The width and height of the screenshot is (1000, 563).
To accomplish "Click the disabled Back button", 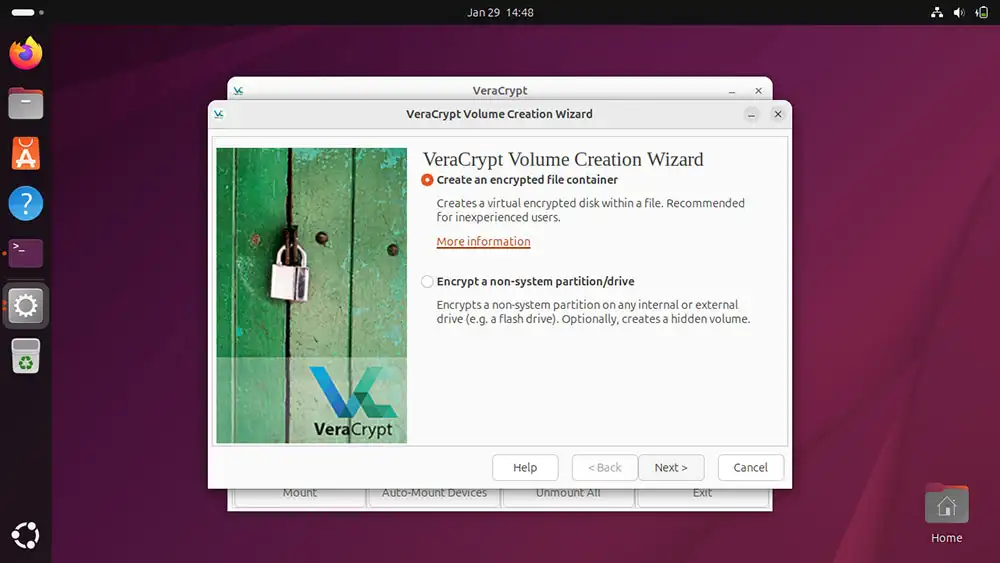I will [605, 467].
